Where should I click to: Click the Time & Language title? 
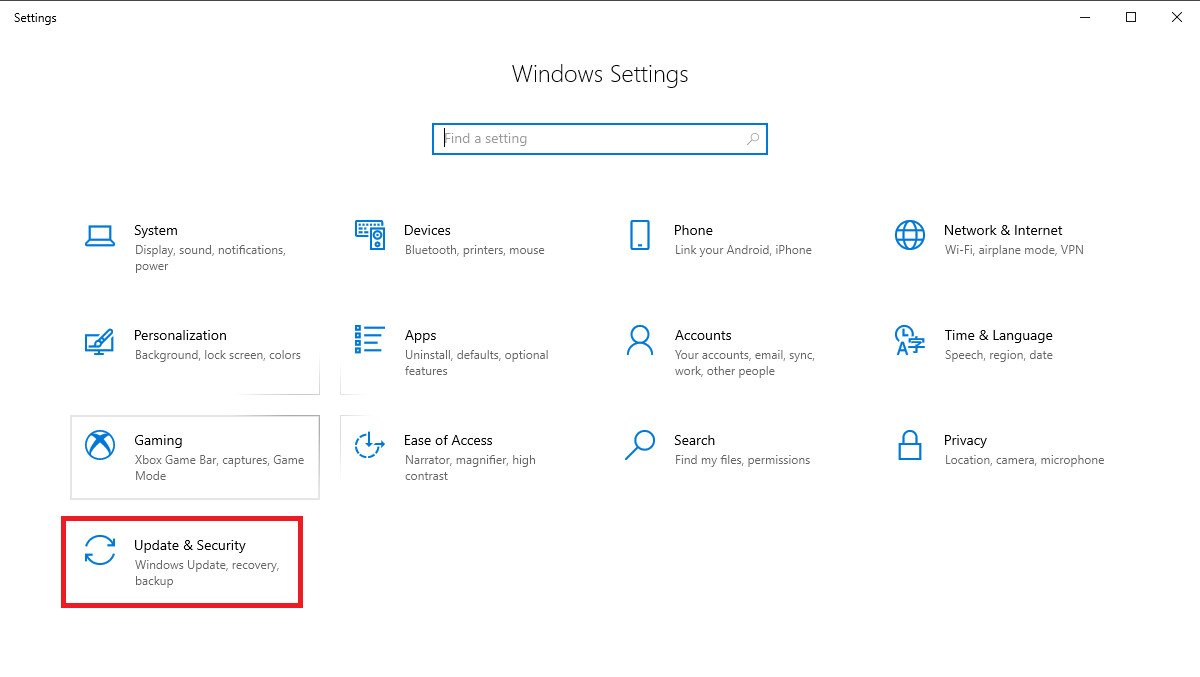point(998,336)
